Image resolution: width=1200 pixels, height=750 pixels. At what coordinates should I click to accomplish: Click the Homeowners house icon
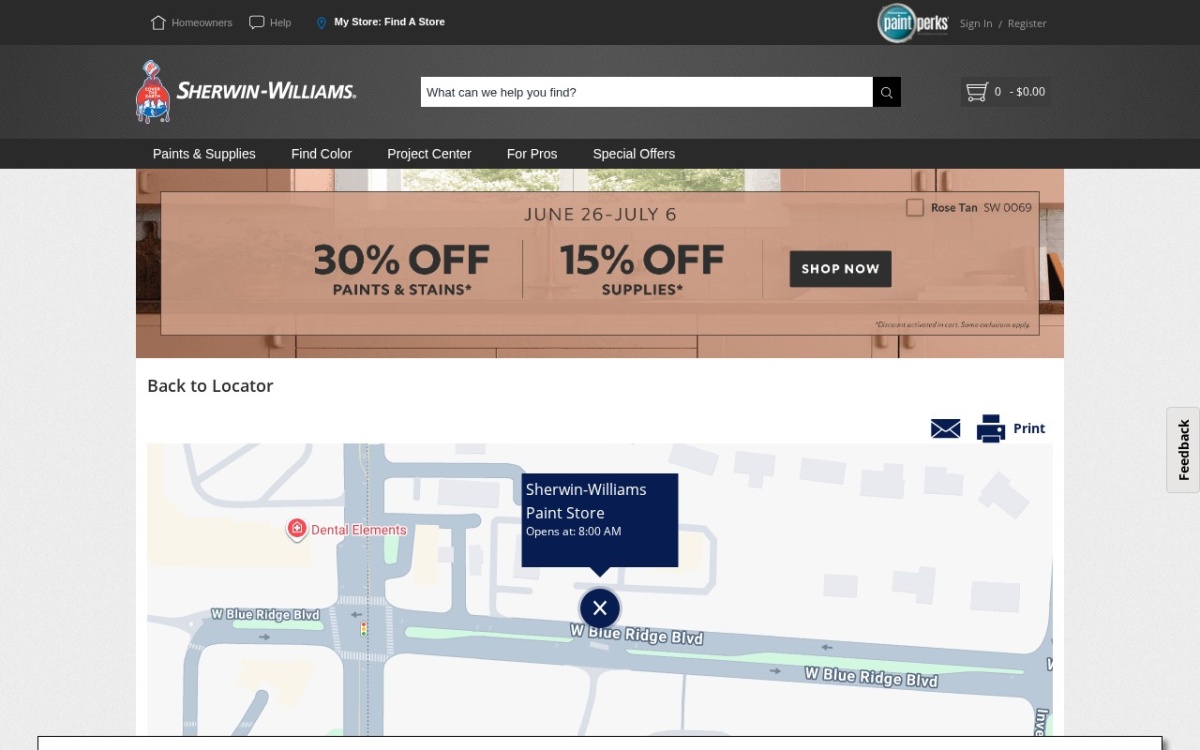pos(158,22)
